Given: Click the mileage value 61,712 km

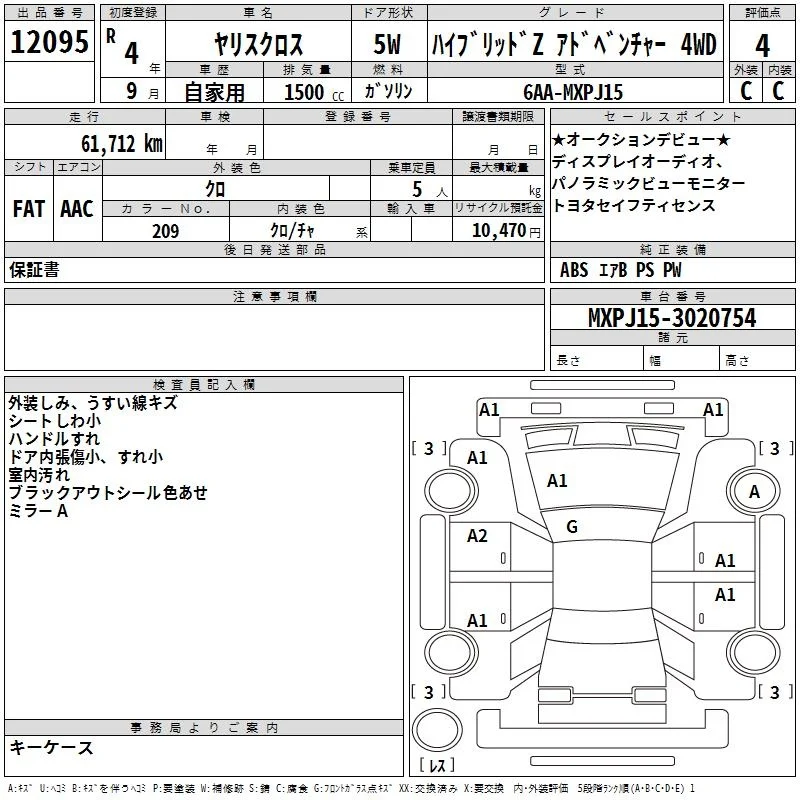Looking at the screenshot, I should pos(122,144).
